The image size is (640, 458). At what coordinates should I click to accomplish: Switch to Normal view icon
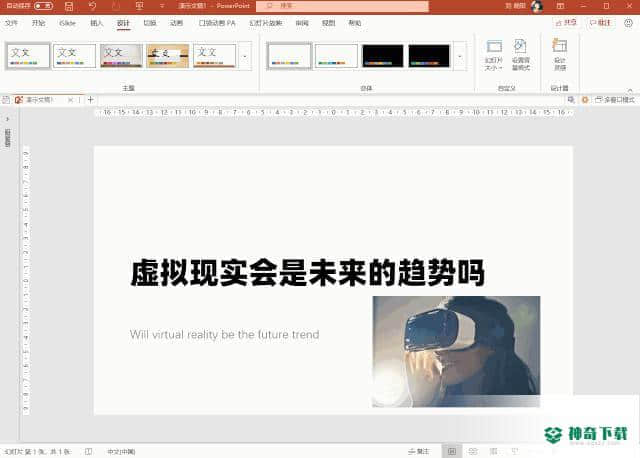[x=452, y=451]
